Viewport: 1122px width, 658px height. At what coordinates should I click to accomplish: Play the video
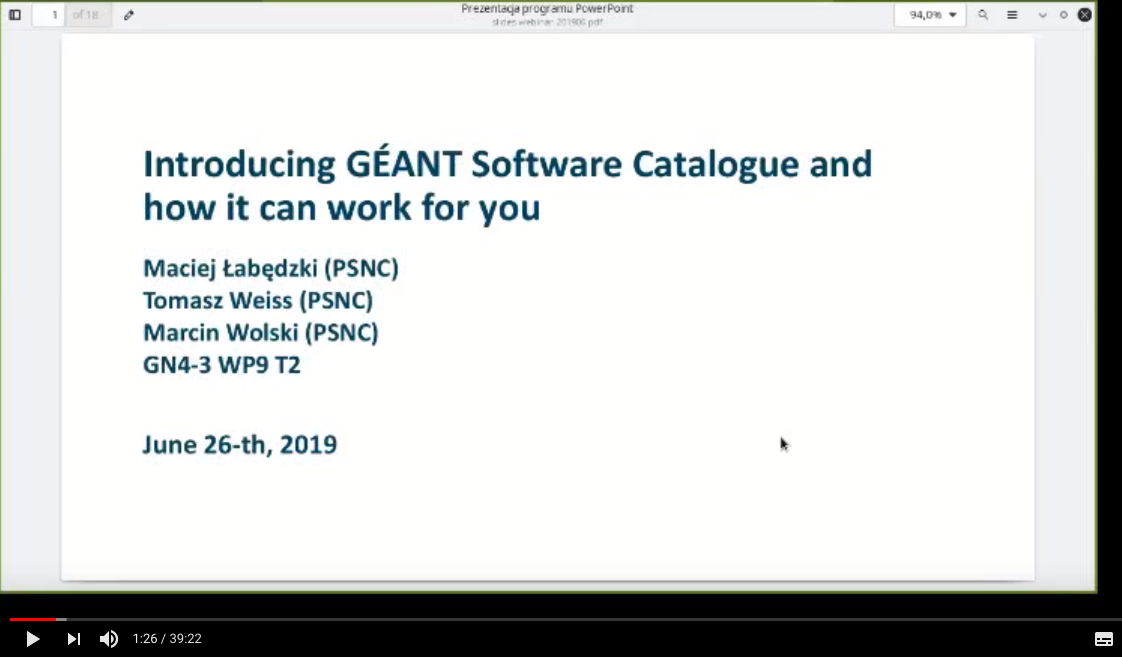(32, 639)
